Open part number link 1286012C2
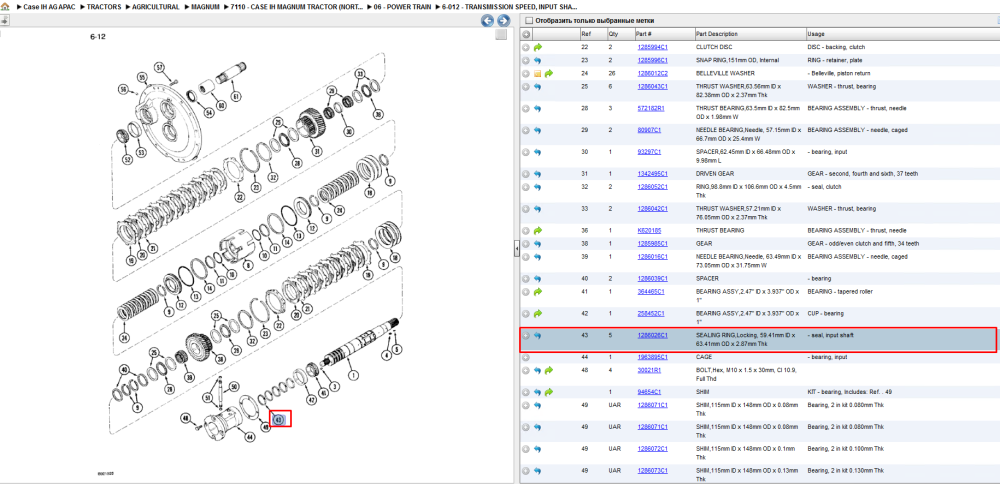Image resolution: width=1000 pixels, height=484 pixels. (652, 73)
